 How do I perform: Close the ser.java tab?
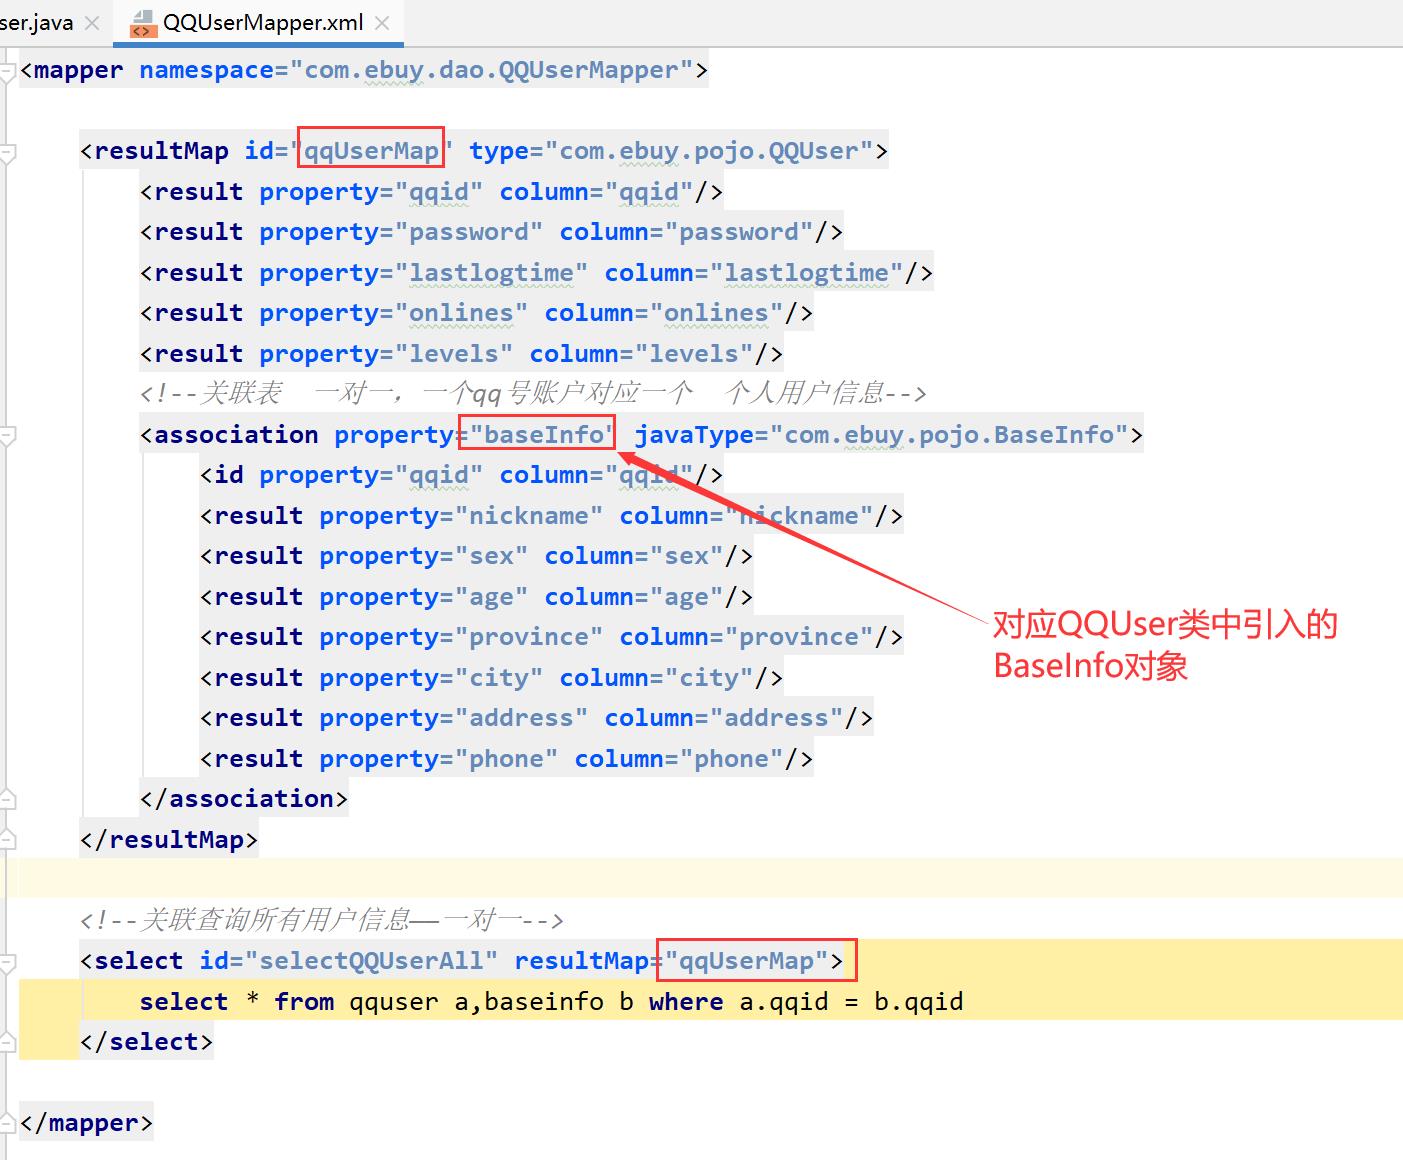92,23
